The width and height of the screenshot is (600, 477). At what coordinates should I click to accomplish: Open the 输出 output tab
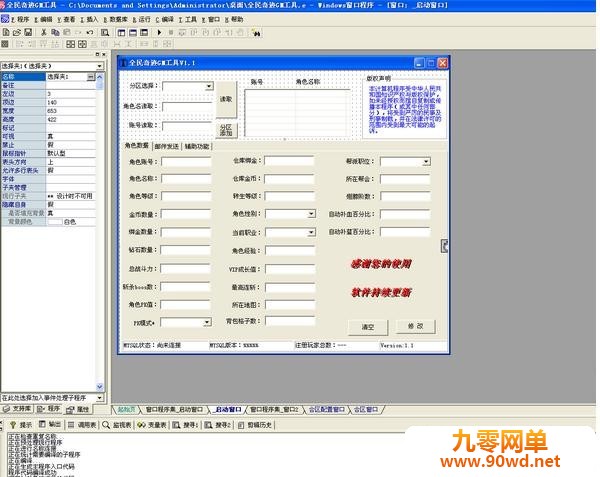(x=51, y=424)
